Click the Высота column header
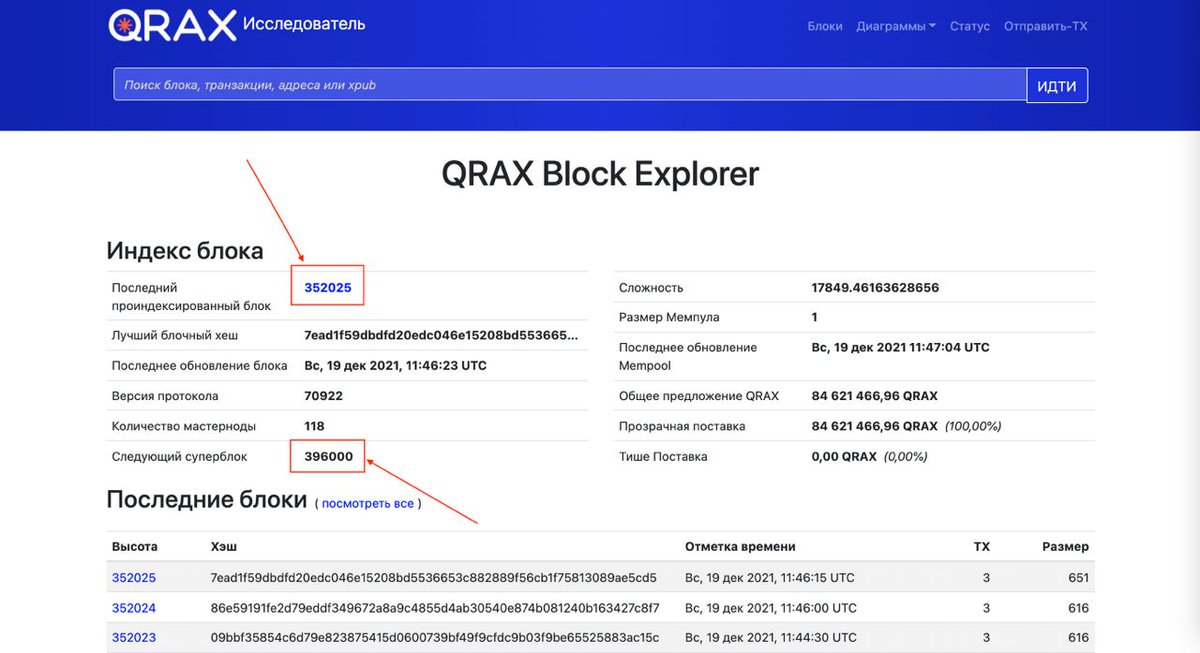Viewport: 1200px width, 653px height. [x=135, y=547]
